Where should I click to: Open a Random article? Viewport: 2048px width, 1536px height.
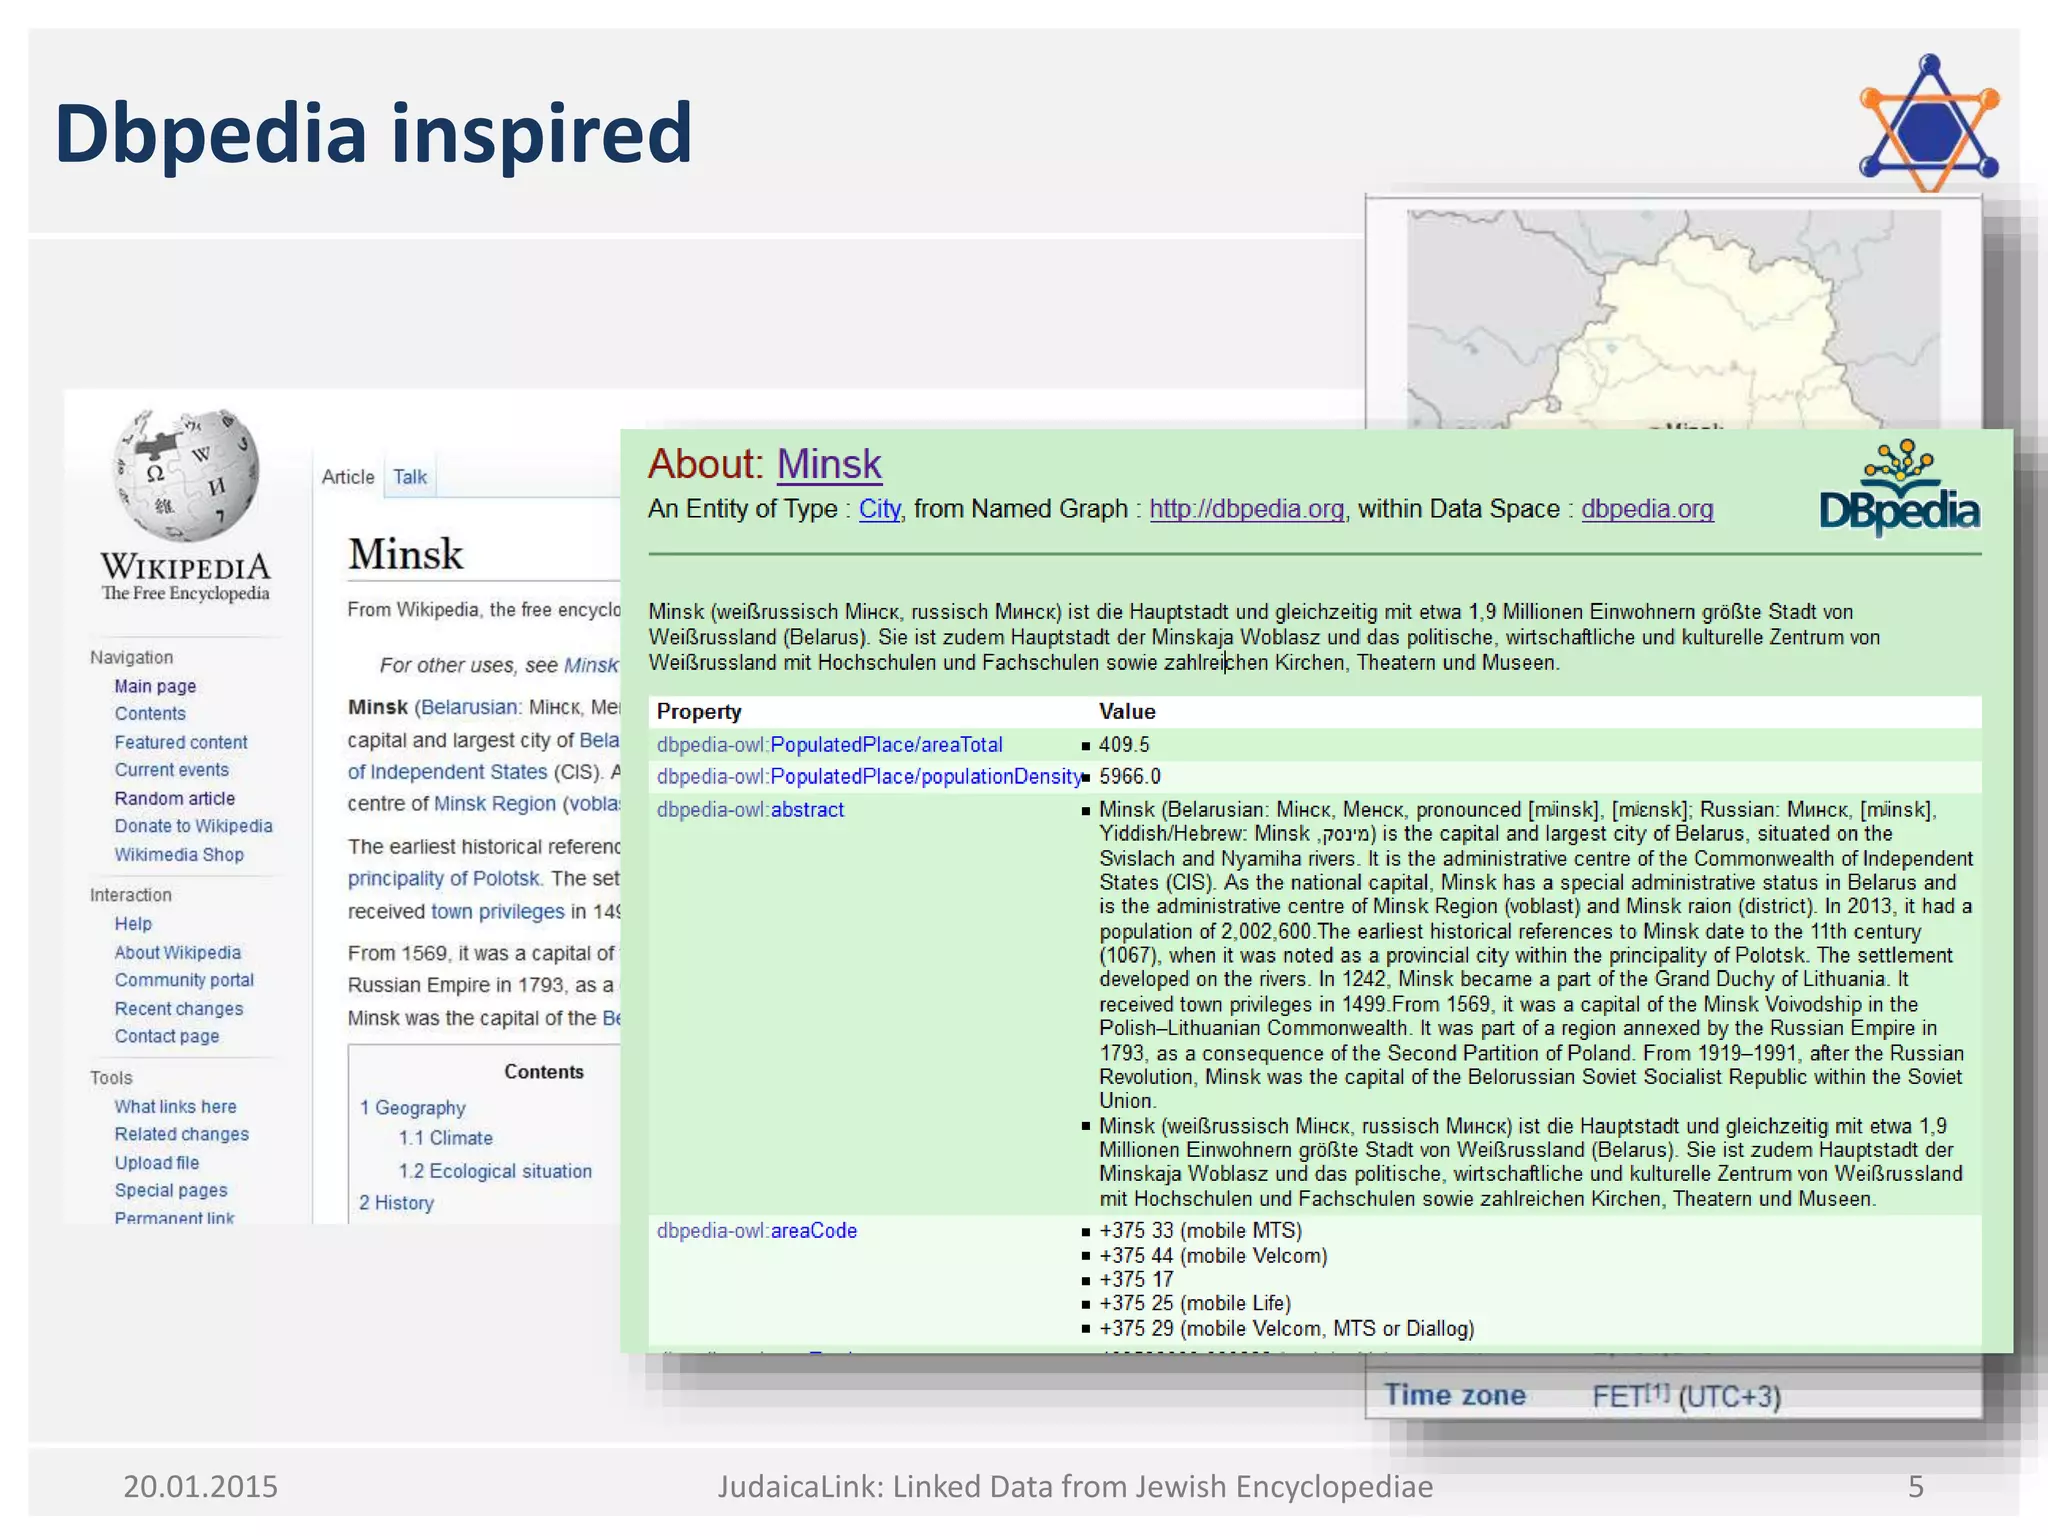(175, 798)
